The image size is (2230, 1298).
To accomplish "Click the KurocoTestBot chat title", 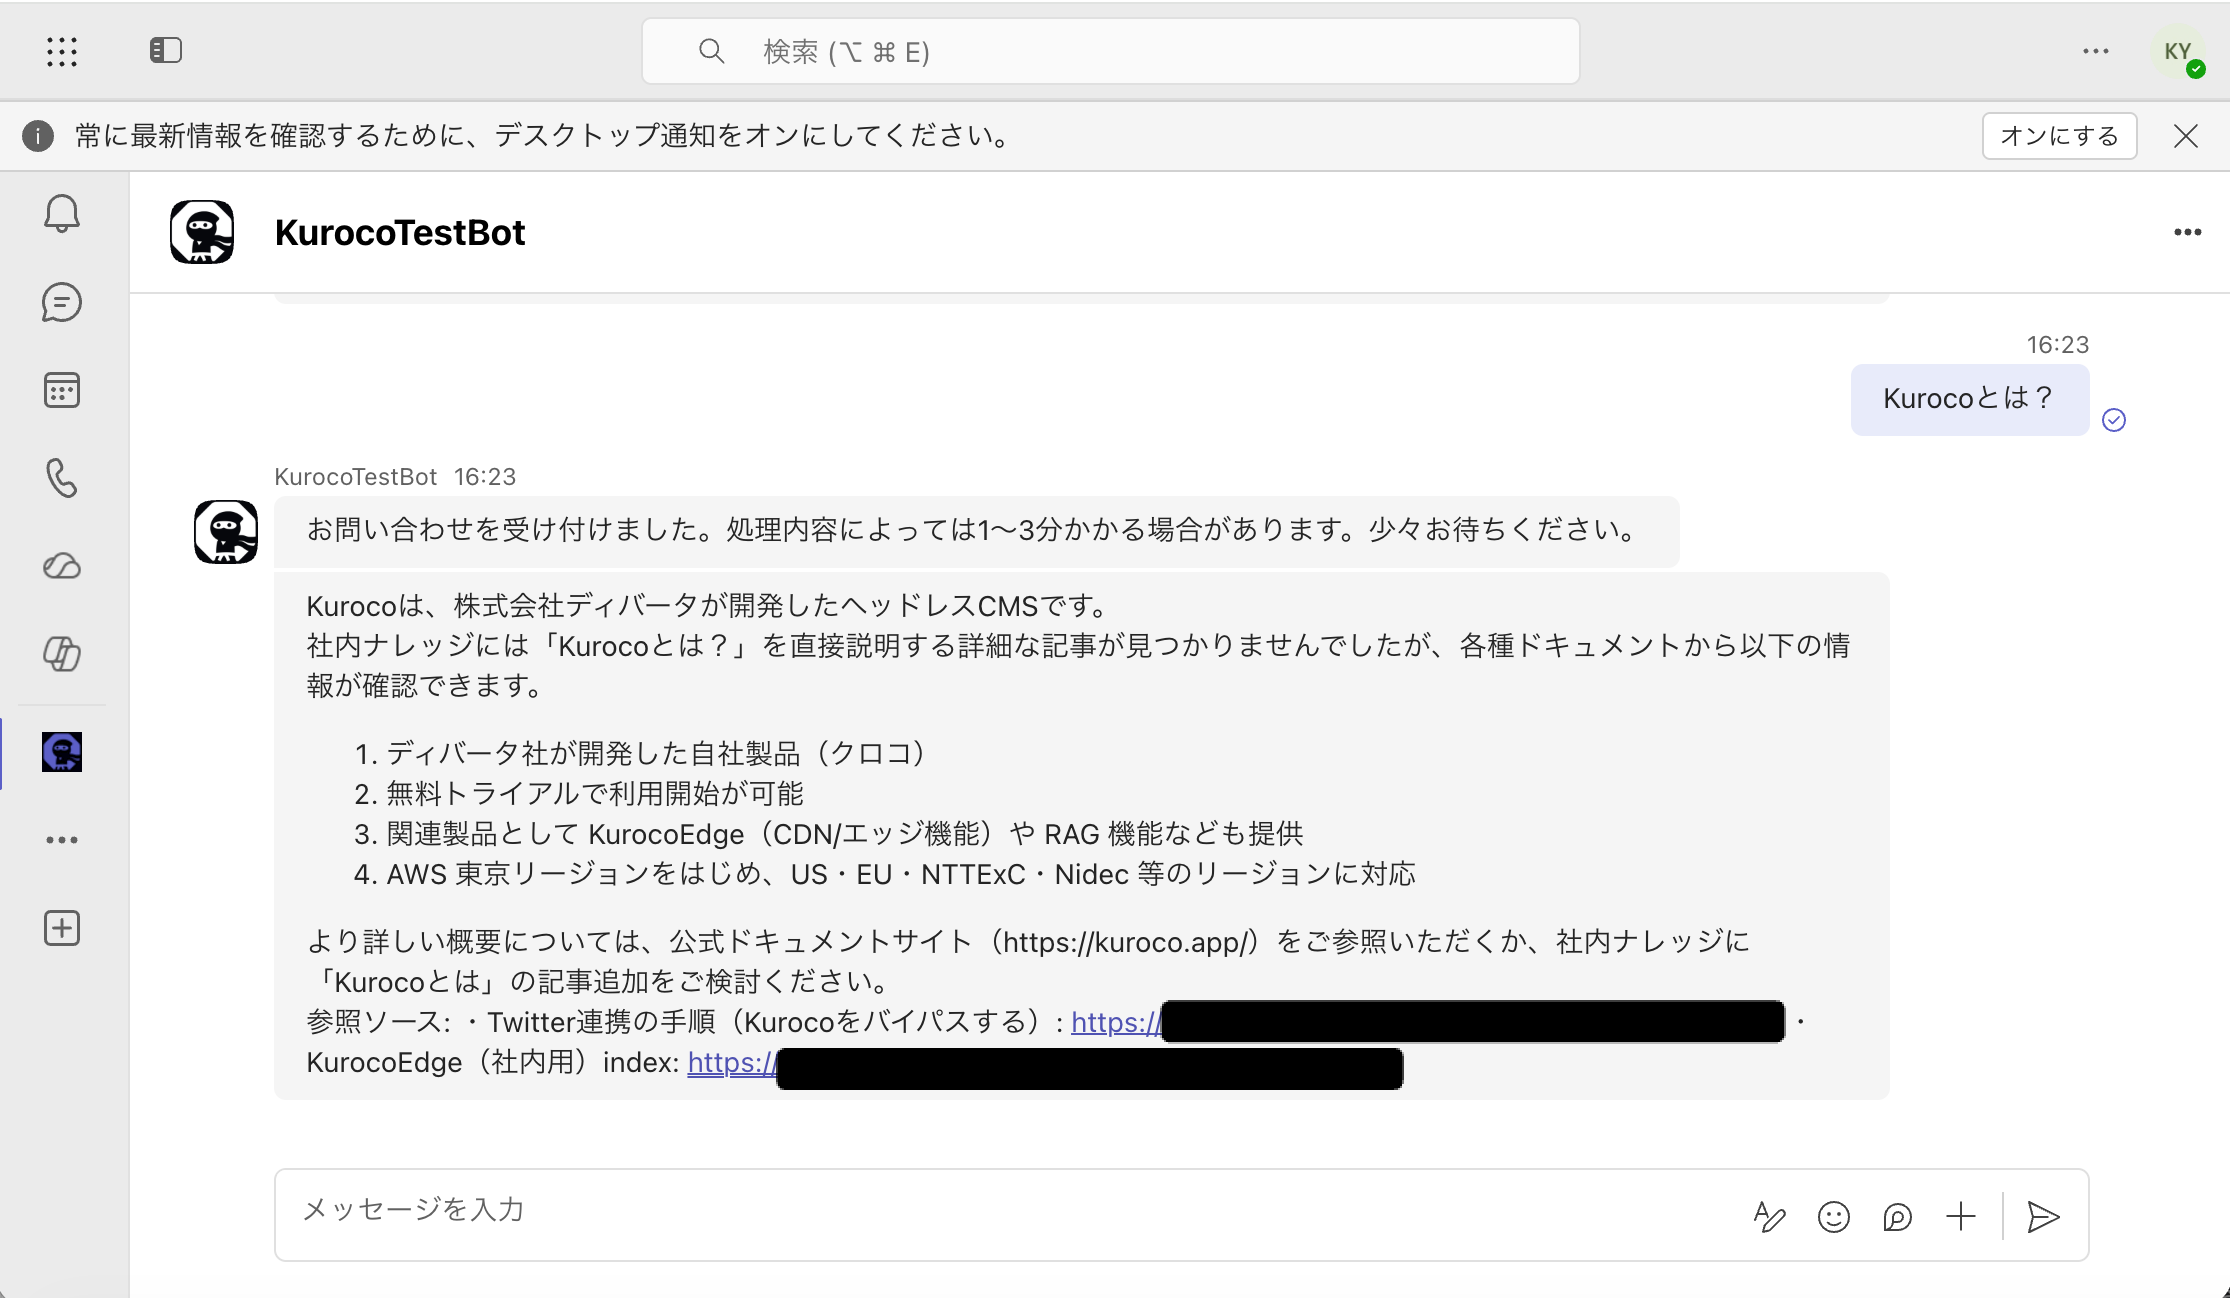I will [400, 232].
